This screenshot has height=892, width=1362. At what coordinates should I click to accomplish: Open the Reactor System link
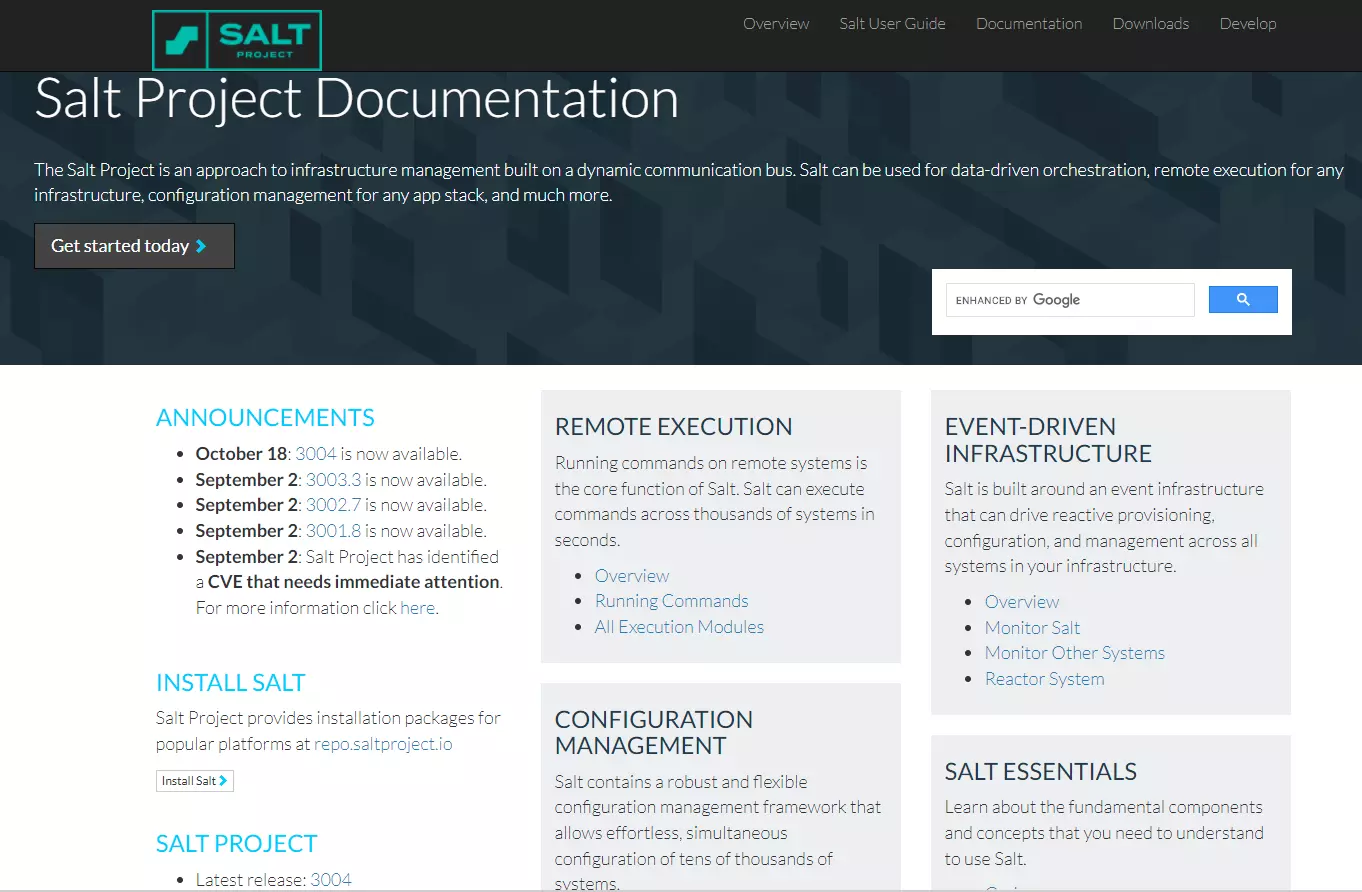1045,679
